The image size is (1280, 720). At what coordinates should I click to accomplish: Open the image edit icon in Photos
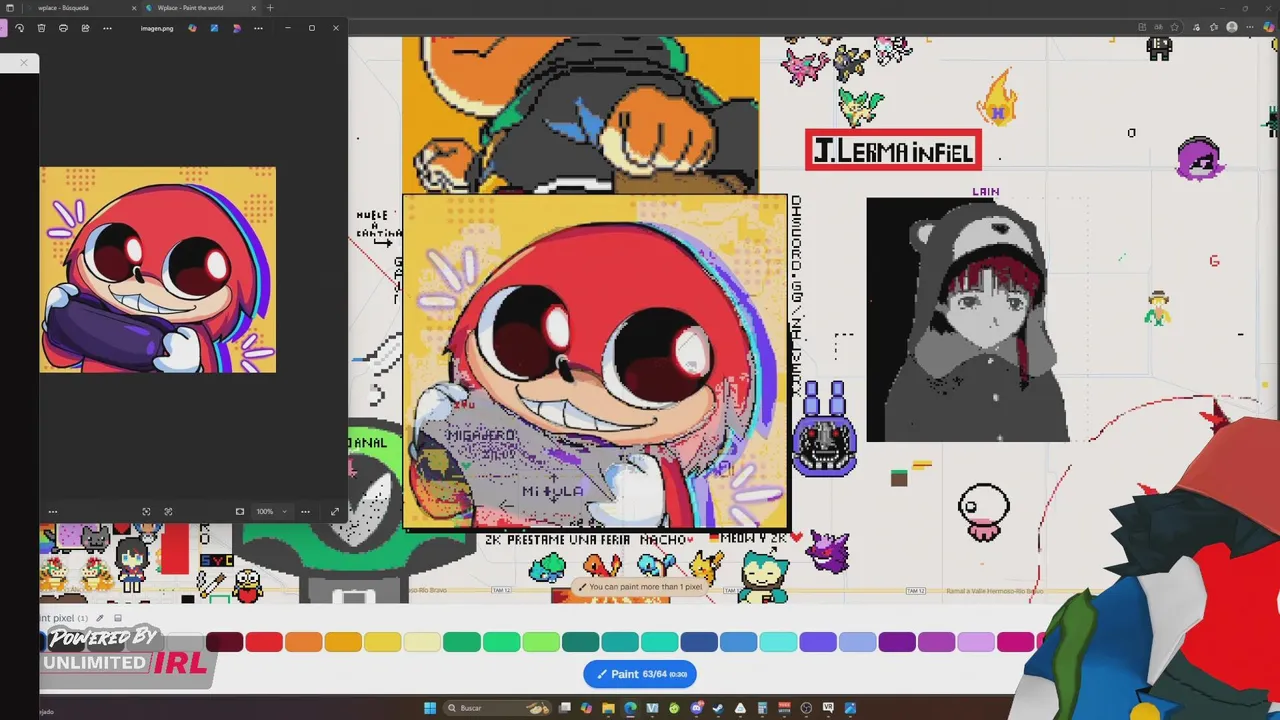(214, 28)
